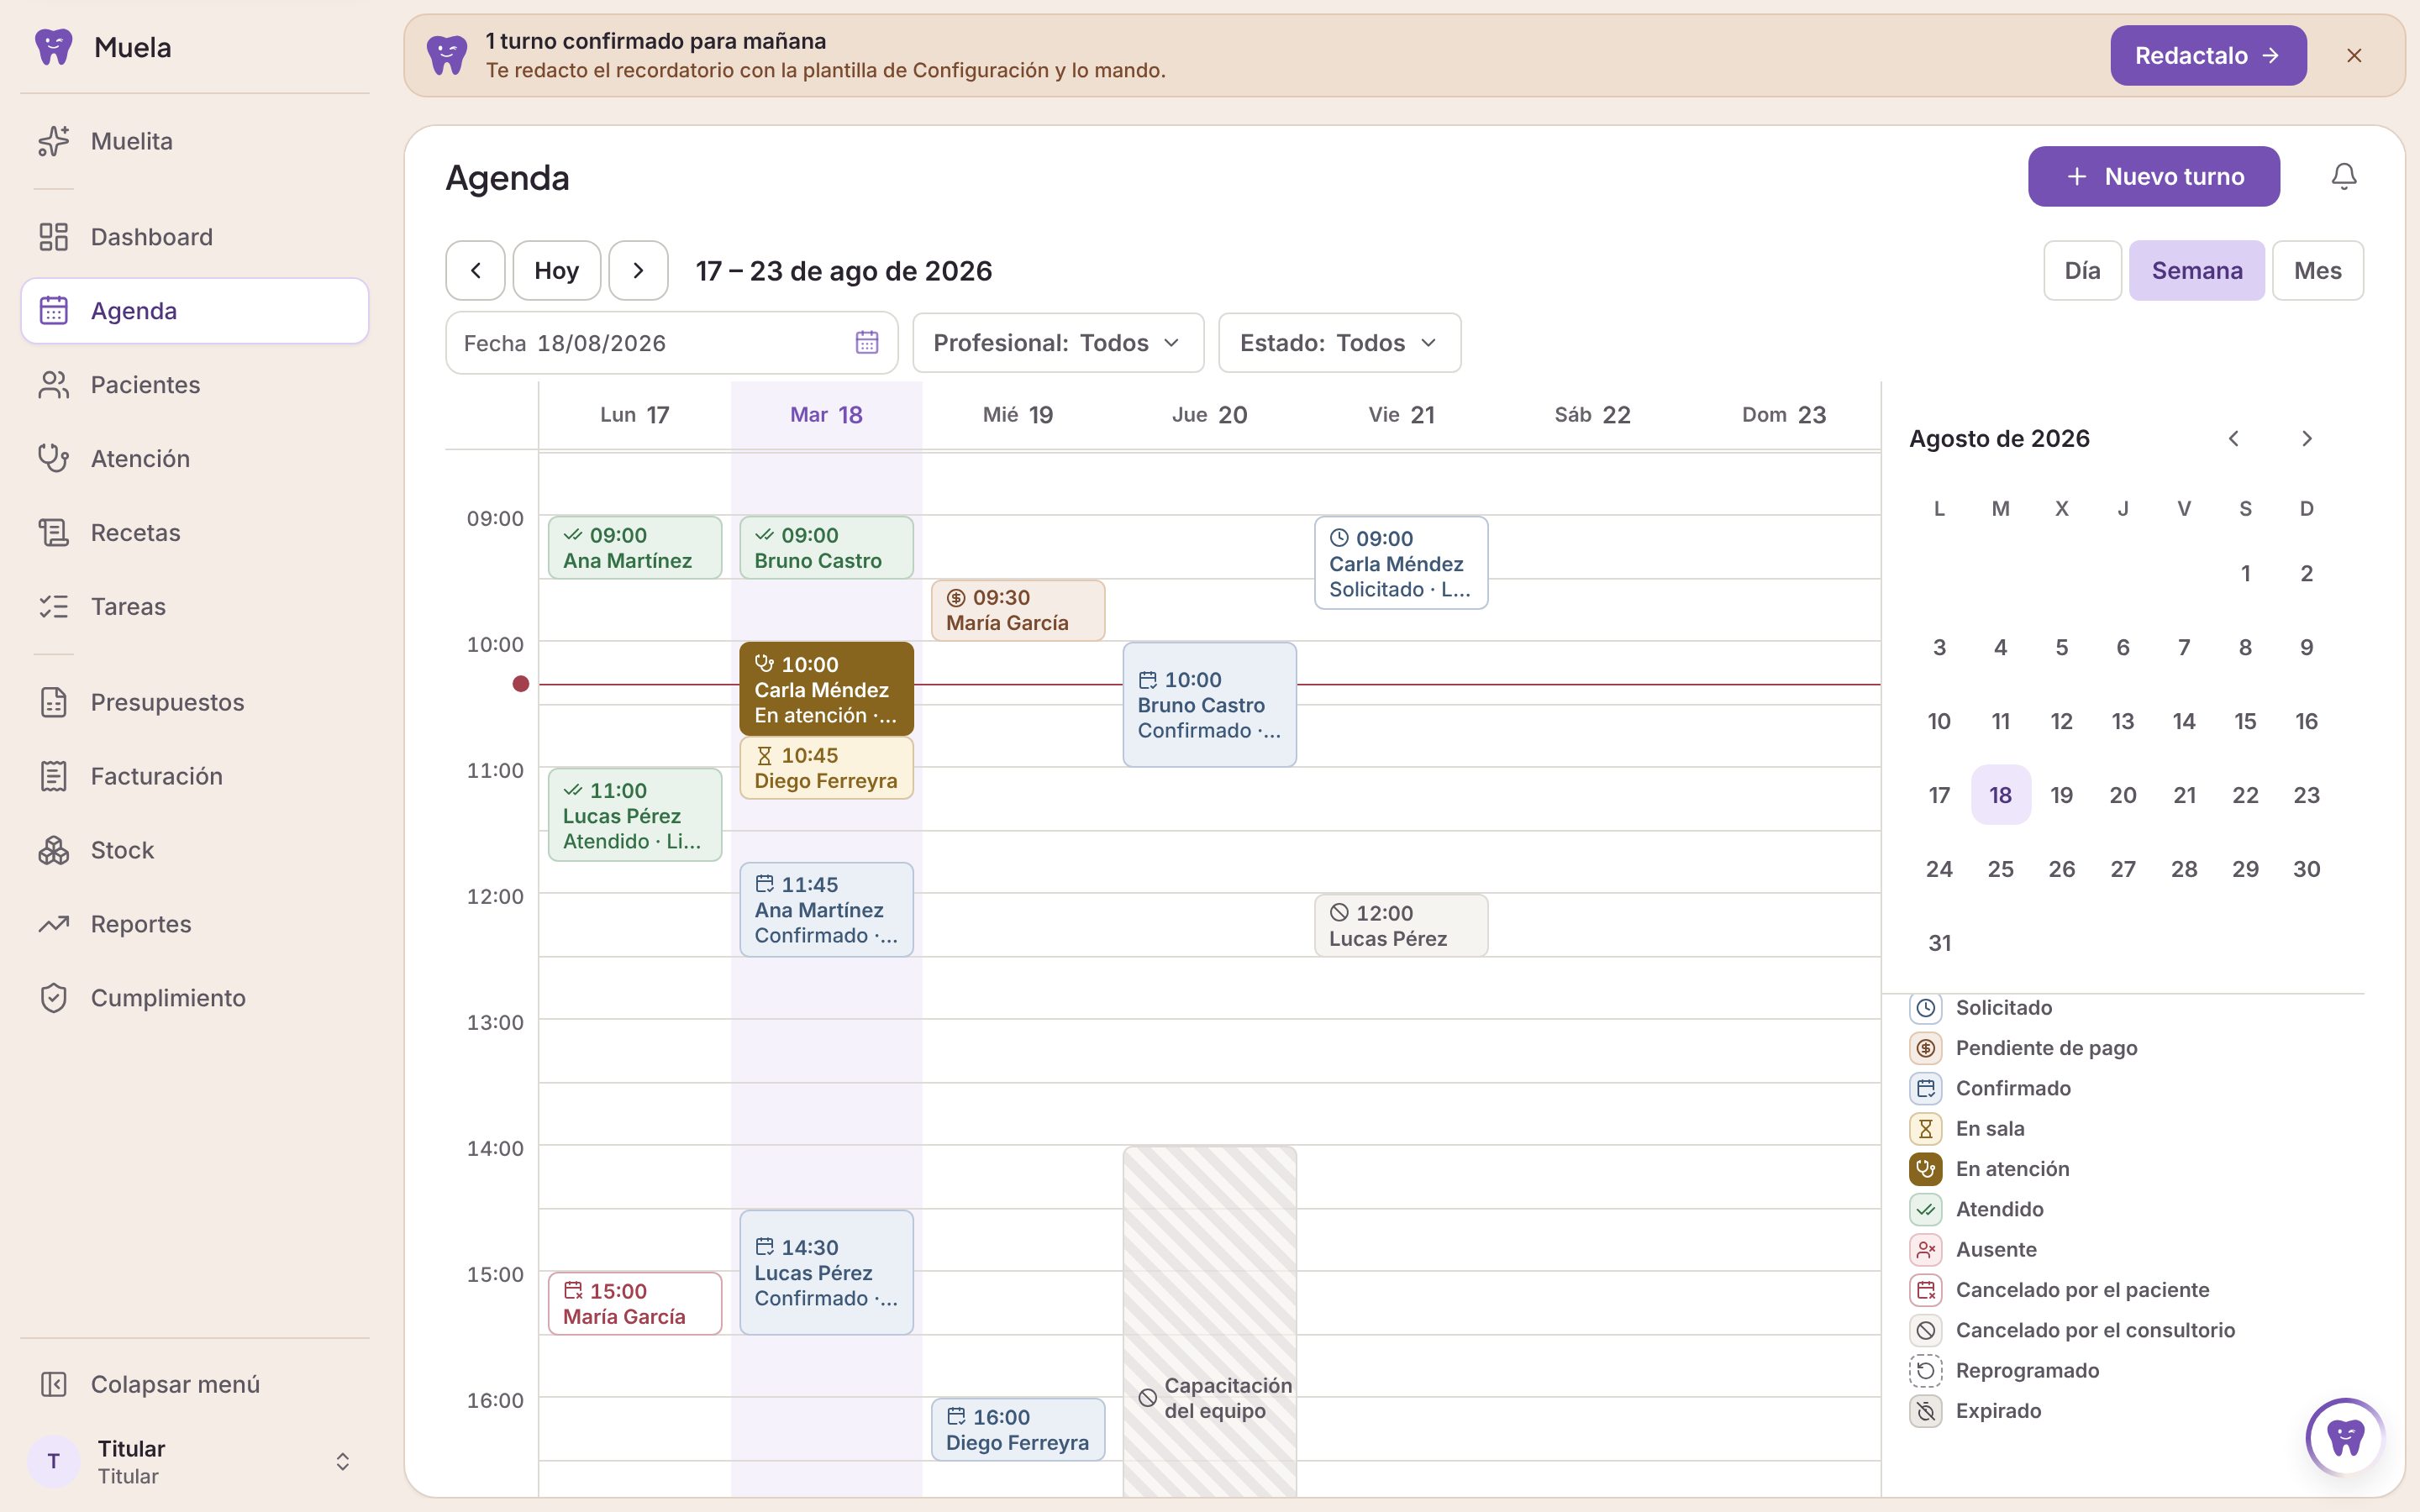Collapse the sidebar with Colapsar menú
Screen dimensions: 2420x1512
194,1385
